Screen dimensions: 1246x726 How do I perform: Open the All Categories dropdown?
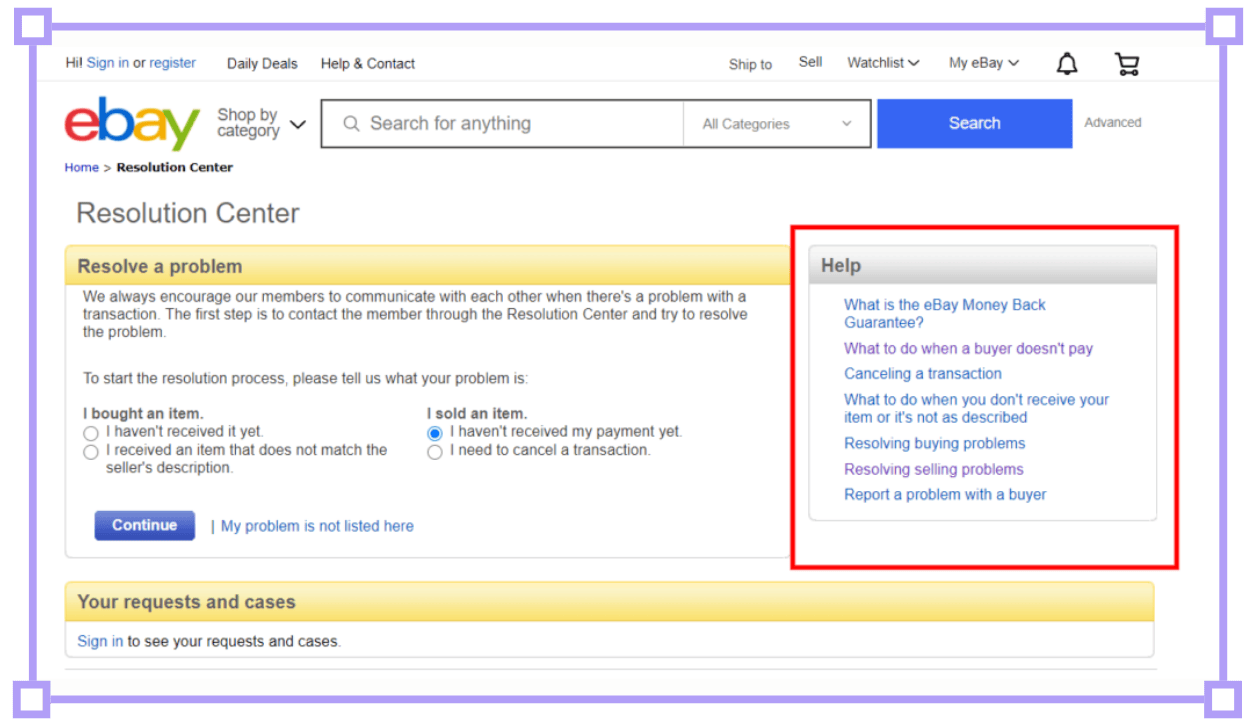[x=777, y=124]
